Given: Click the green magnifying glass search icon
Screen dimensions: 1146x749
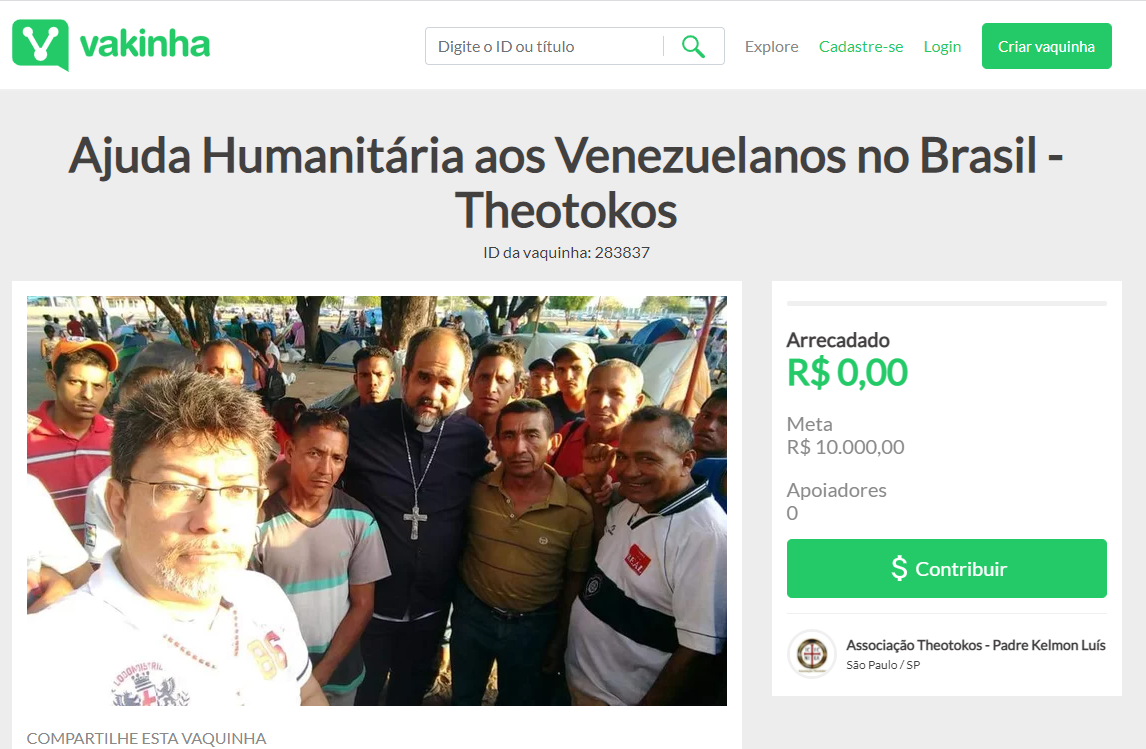Looking at the screenshot, I should click(693, 47).
